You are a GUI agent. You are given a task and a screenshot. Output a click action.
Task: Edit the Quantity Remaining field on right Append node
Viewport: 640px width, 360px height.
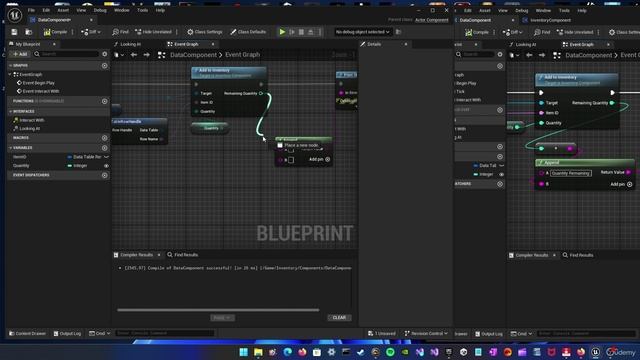tap(570, 173)
